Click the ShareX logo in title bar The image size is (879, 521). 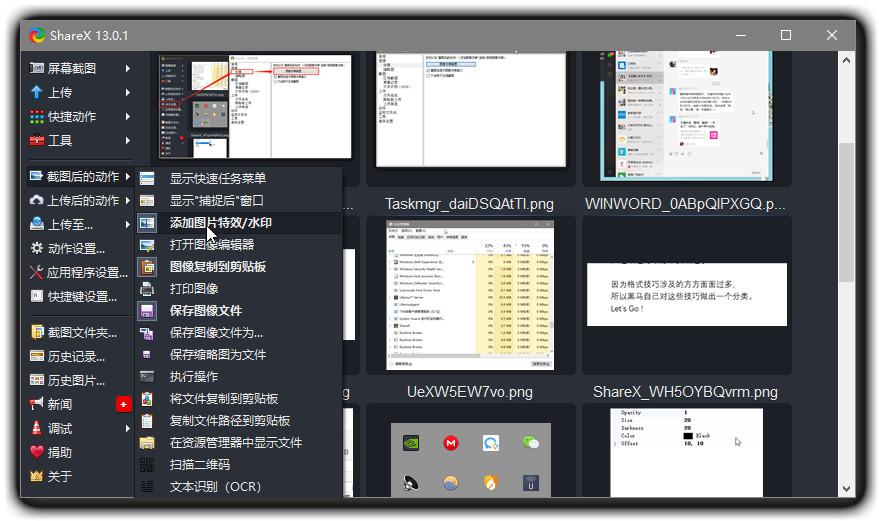point(38,35)
